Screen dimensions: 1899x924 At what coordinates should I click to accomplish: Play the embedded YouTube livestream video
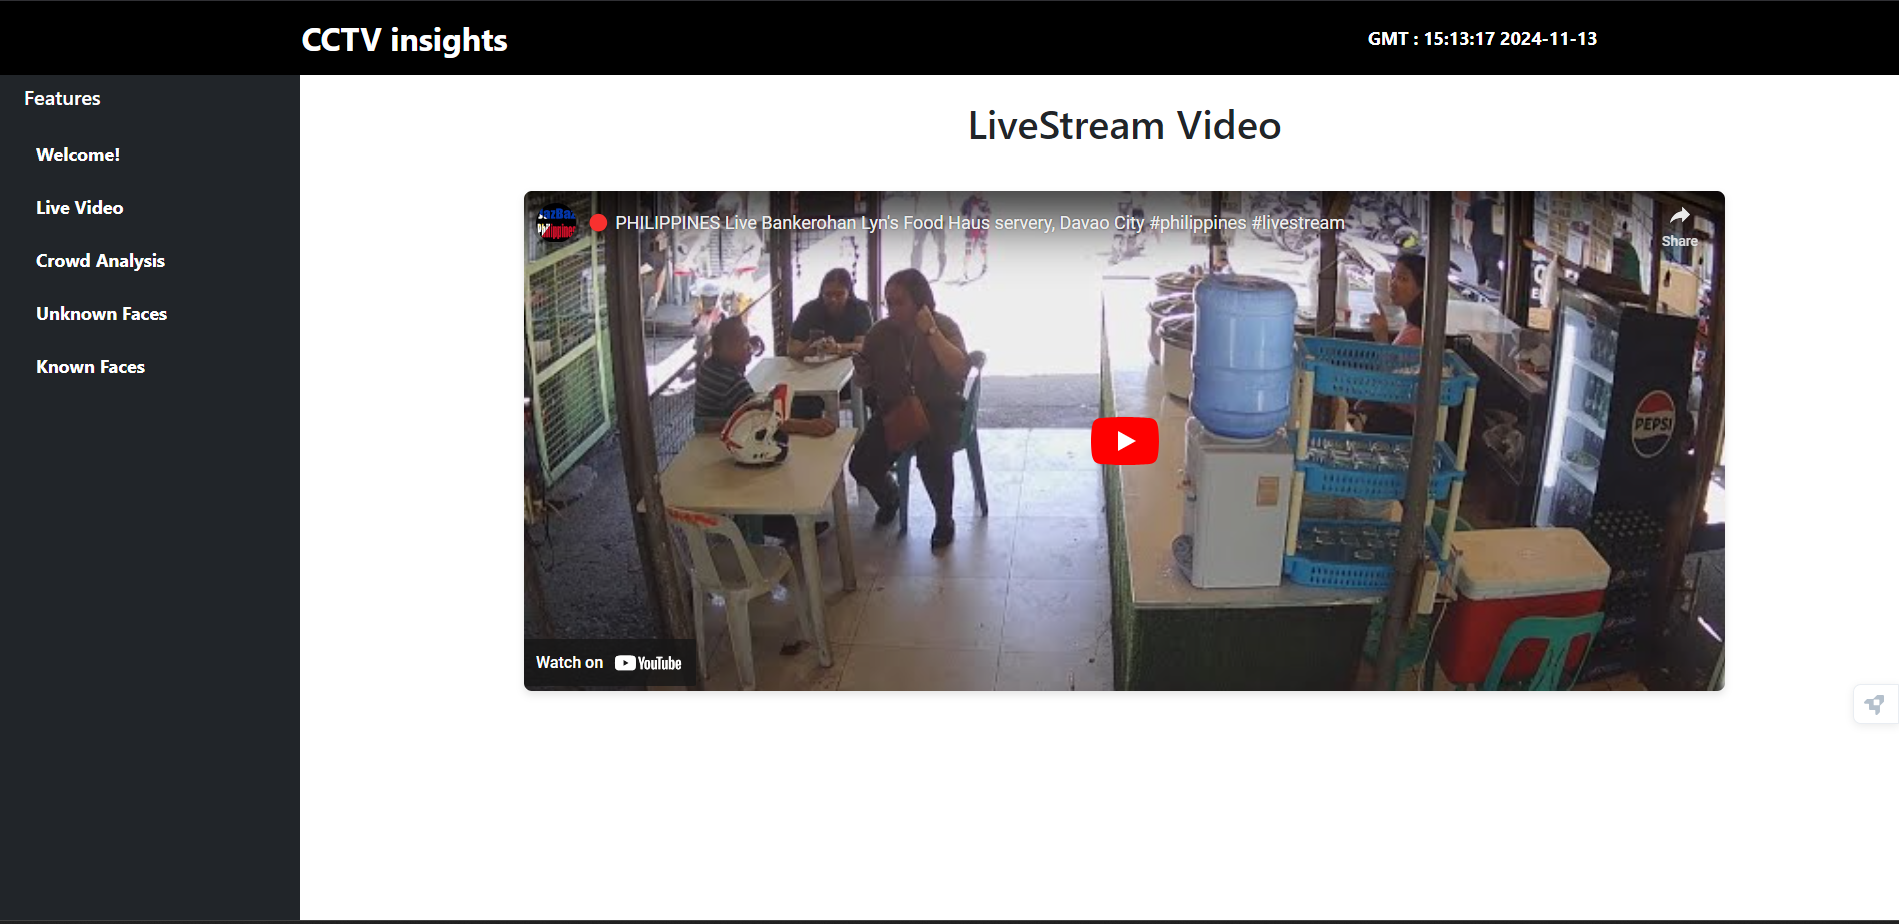(x=1124, y=441)
